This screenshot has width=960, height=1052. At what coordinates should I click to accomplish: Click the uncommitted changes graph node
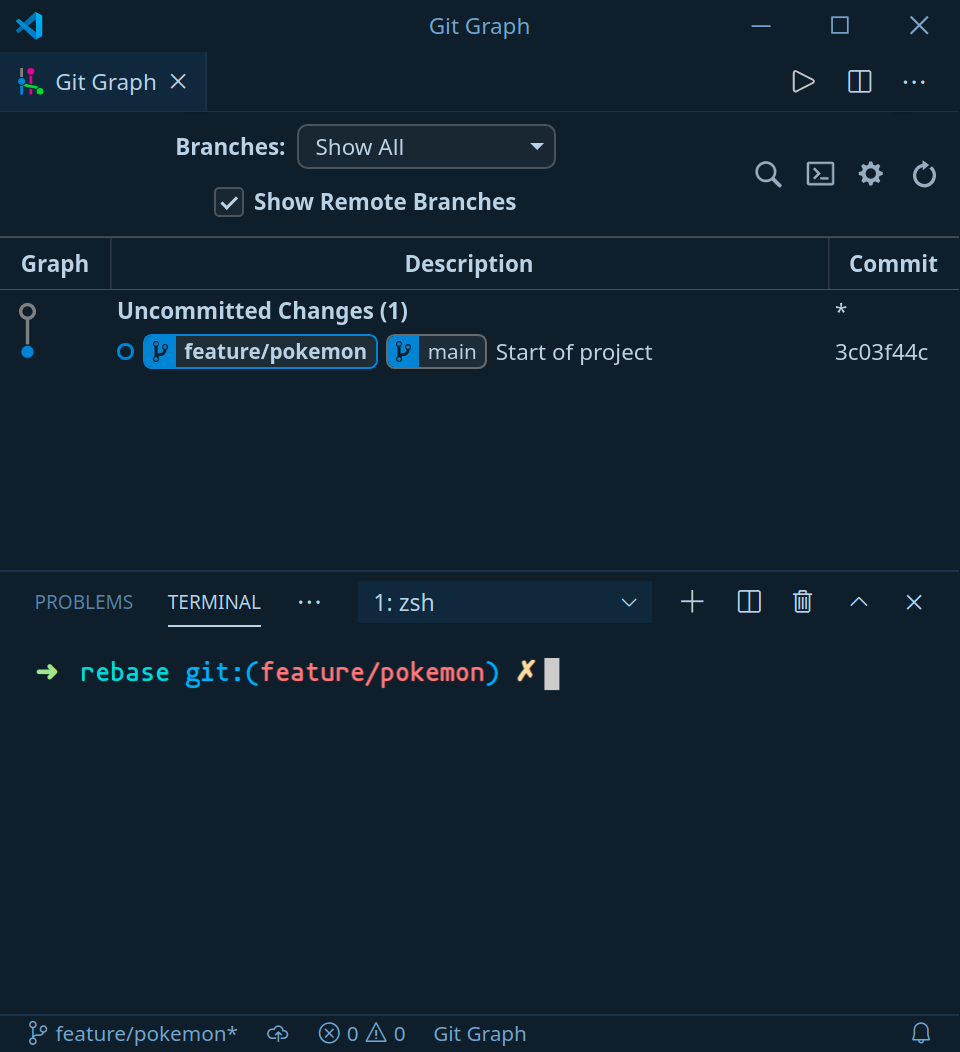click(x=28, y=311)
